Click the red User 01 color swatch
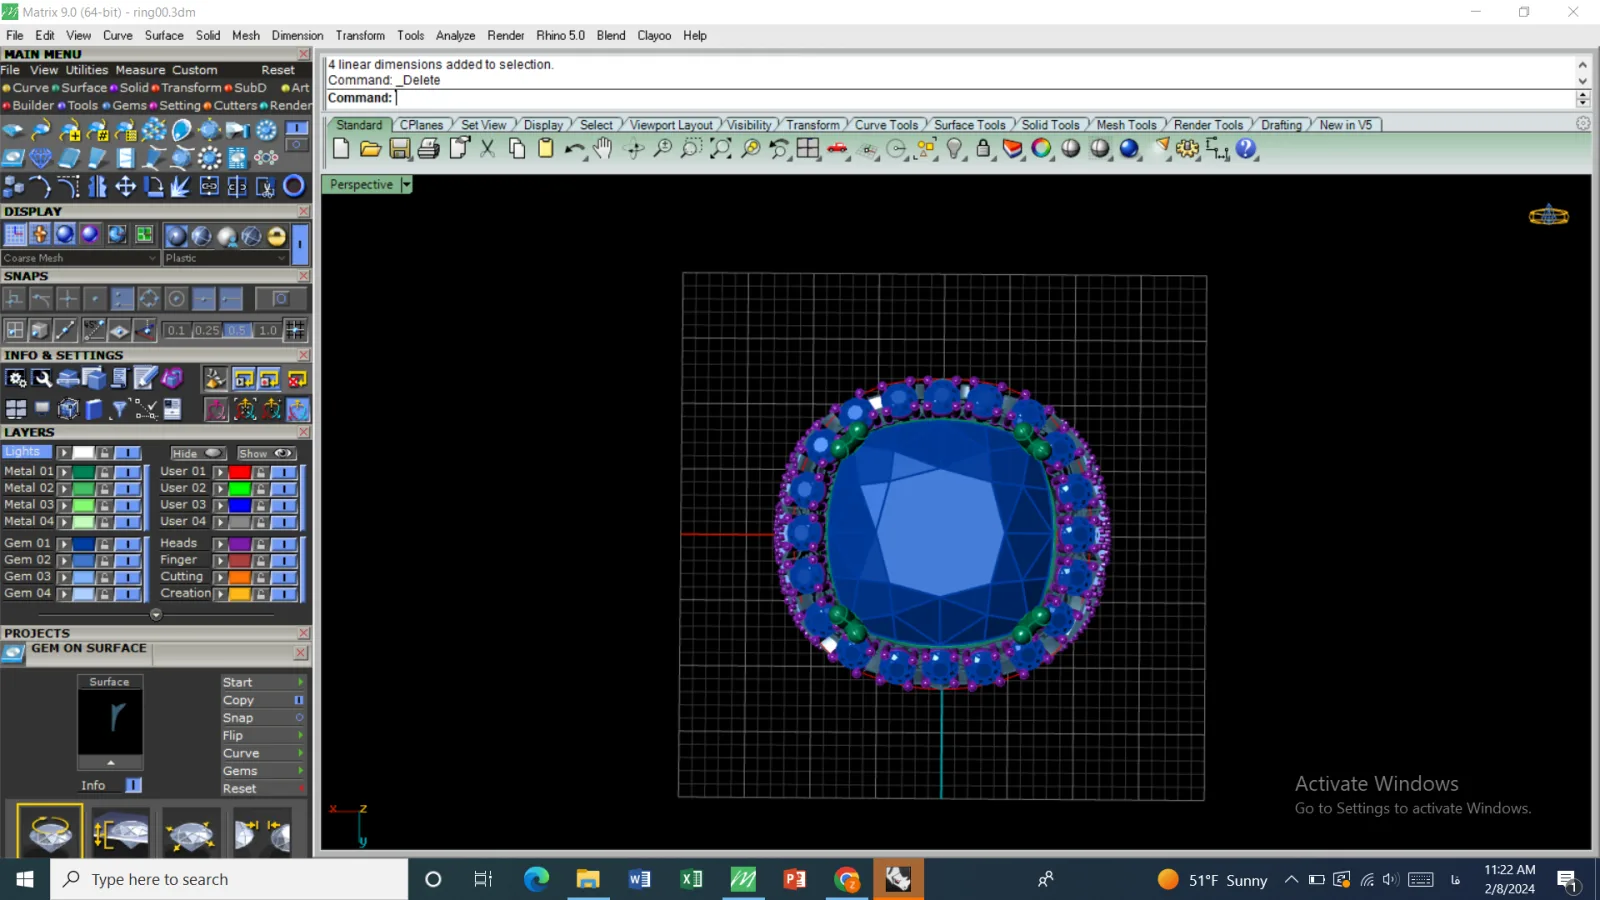Image resolution: width=1600 pixels, height=900 pixels. [239, 472]
